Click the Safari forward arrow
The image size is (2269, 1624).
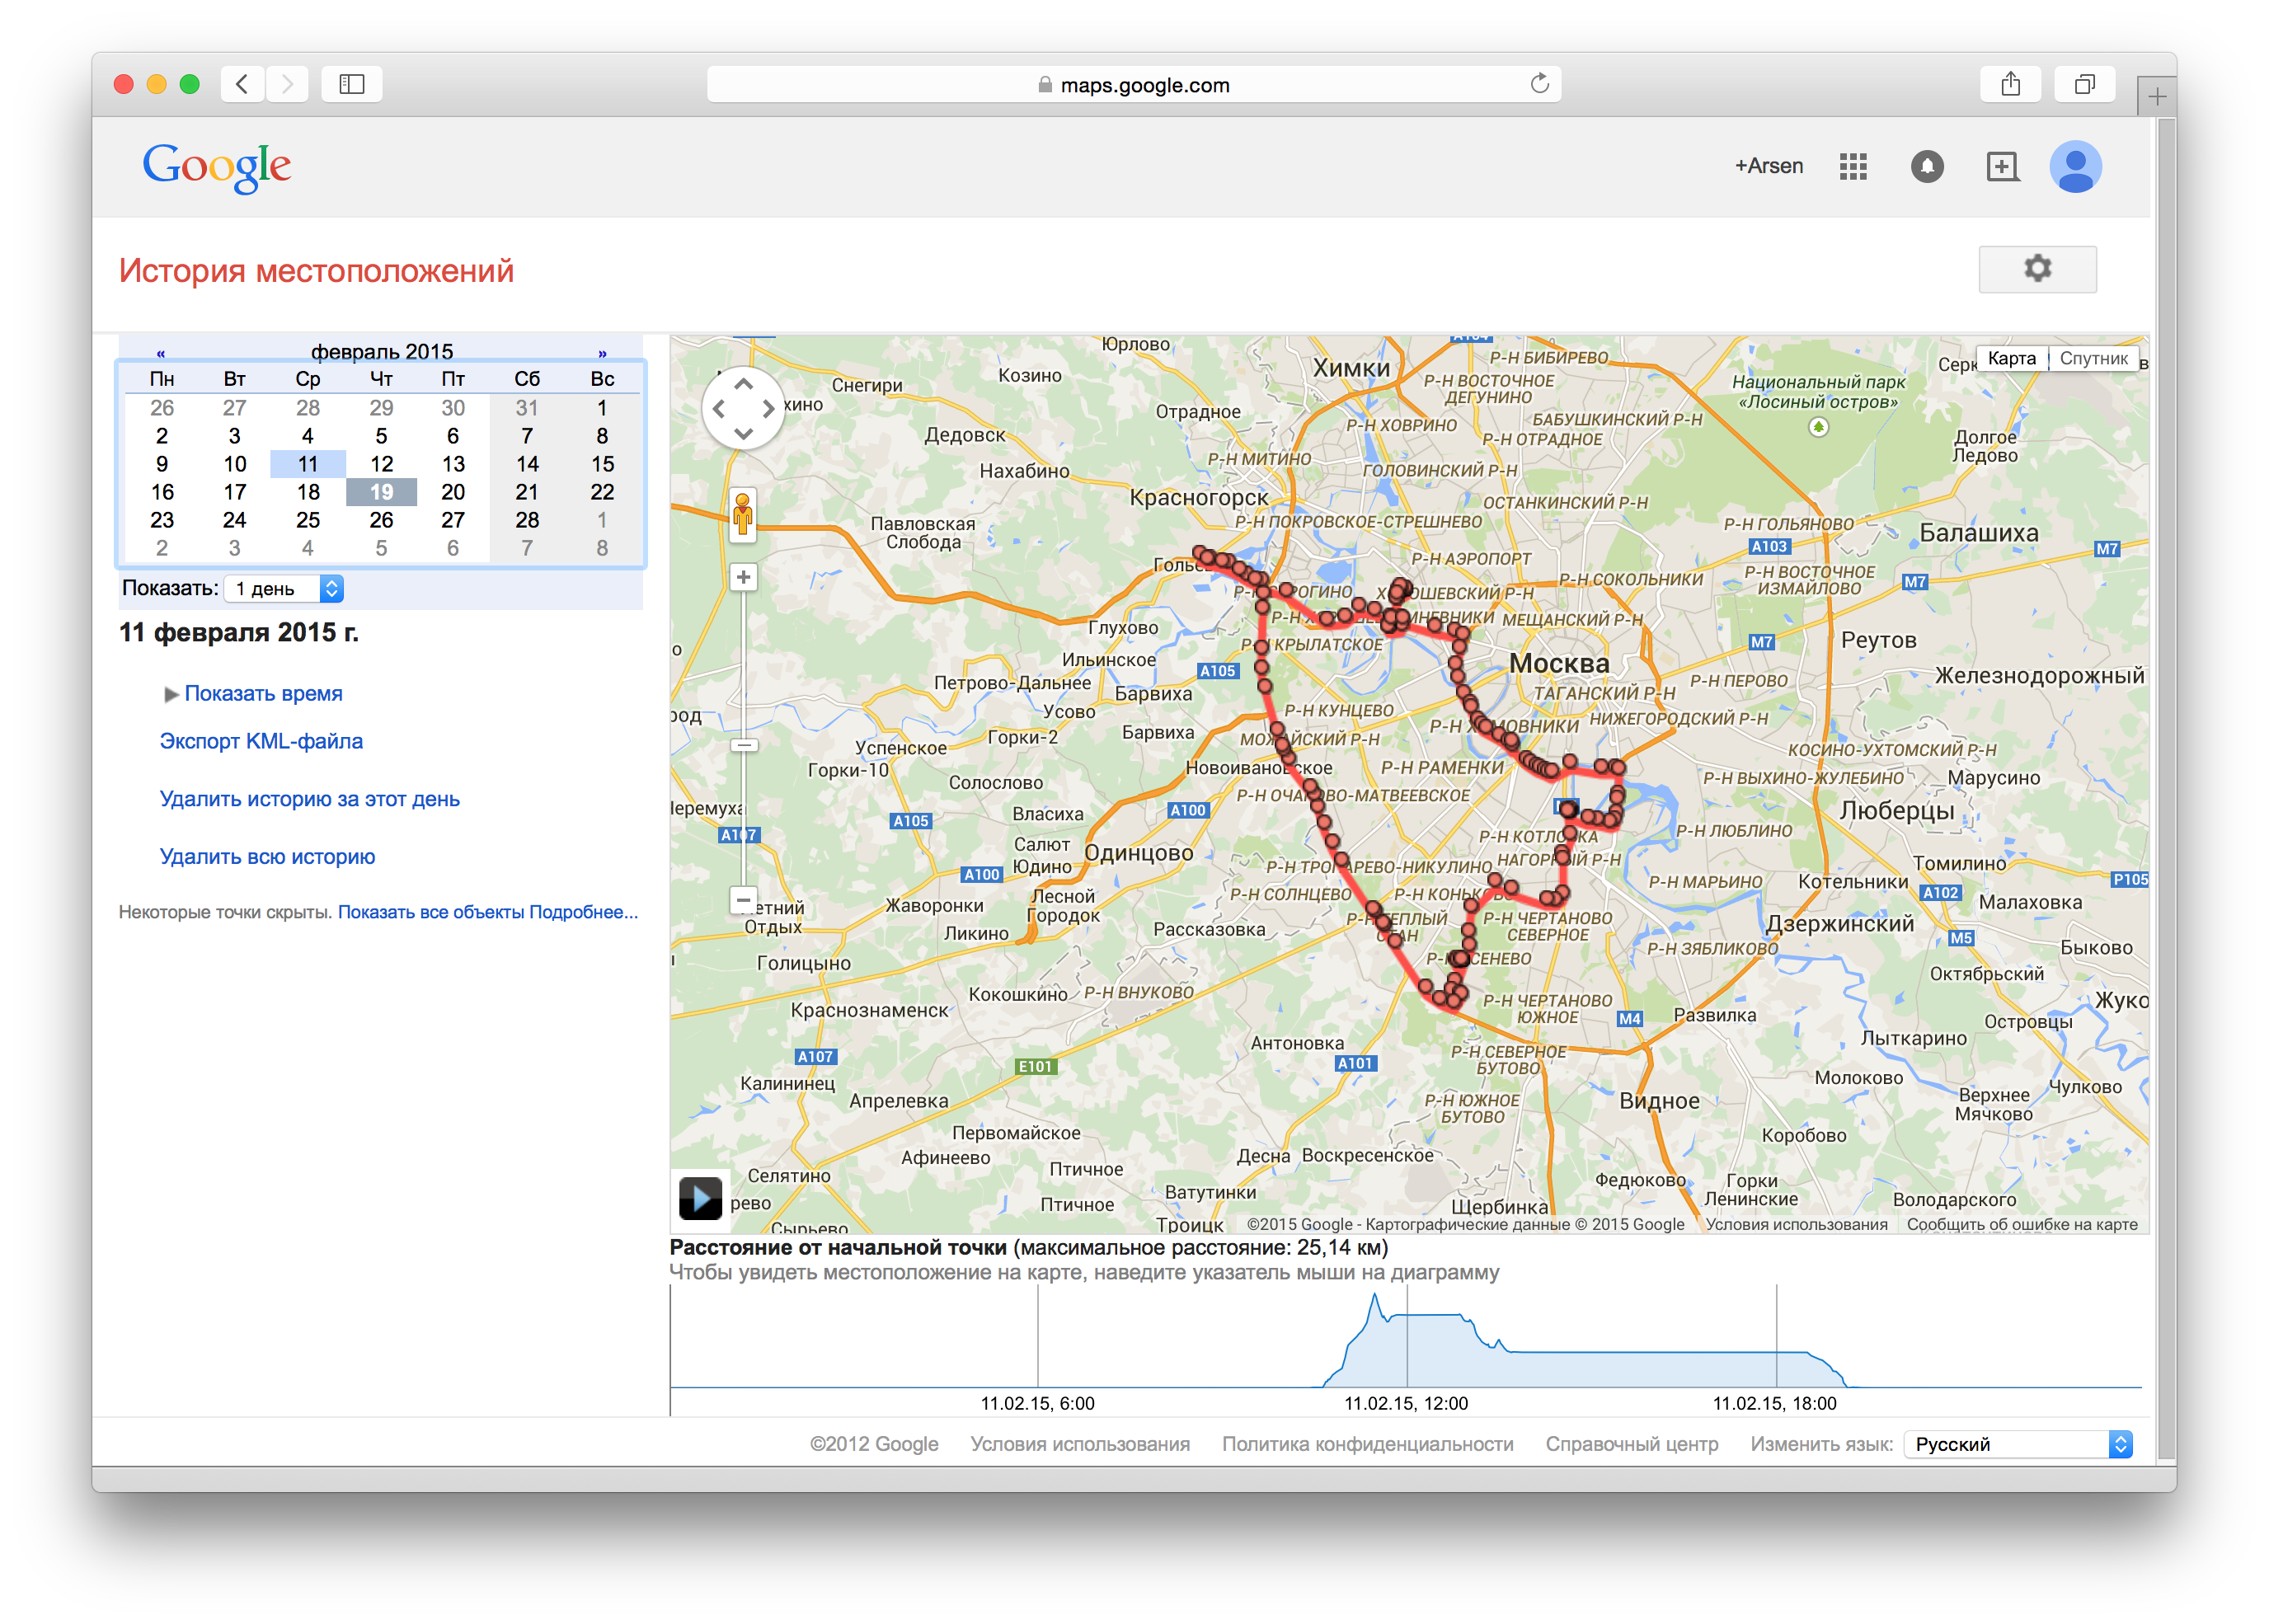coord(287,84)
